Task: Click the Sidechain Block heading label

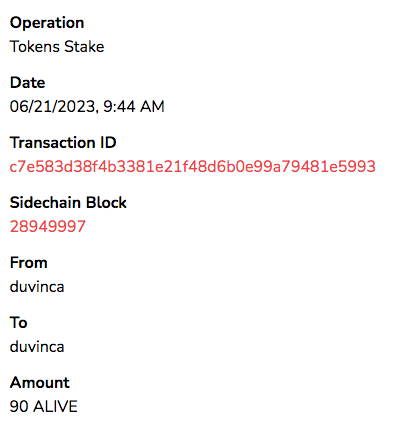Action: (x=68, y=203)
